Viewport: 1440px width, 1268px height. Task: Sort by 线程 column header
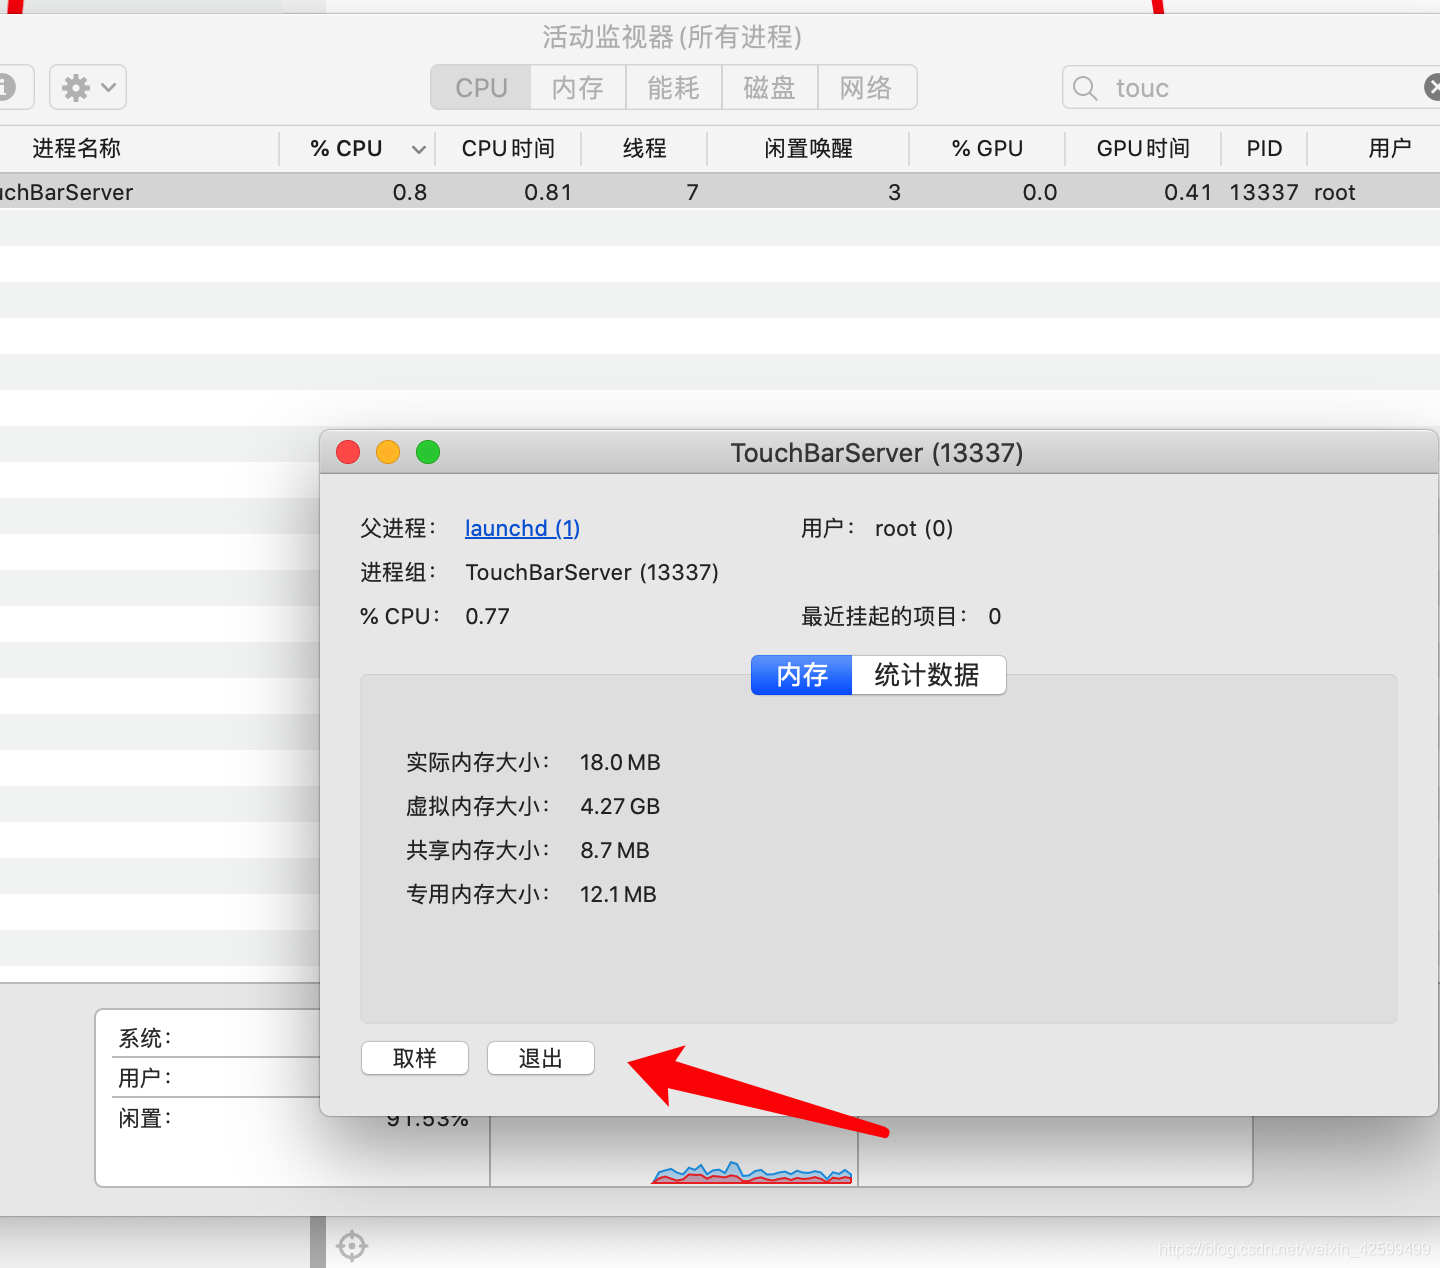pos(644,149)
